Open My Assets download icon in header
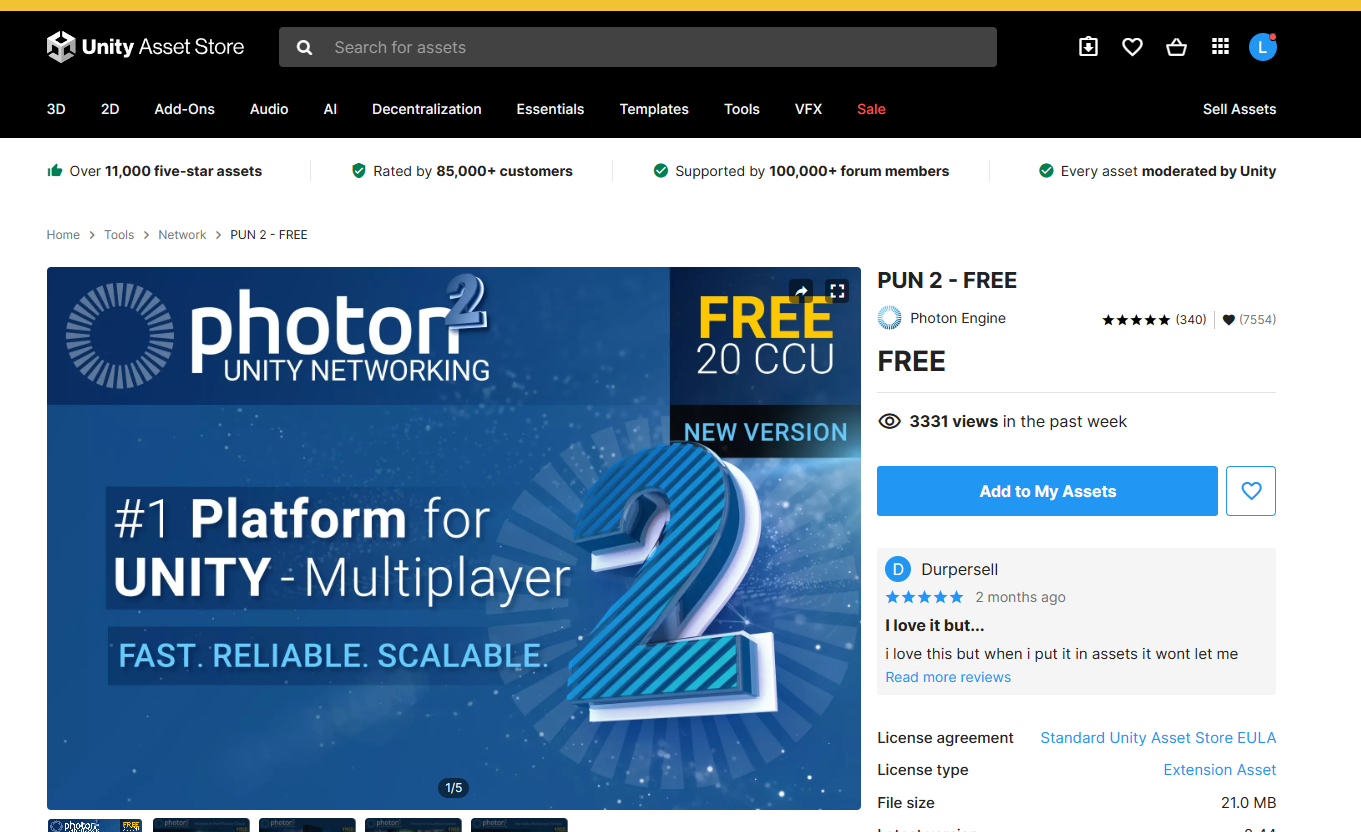This screenshot has height=832, width=1361. pyautogui.click(x=1089, y=47)
